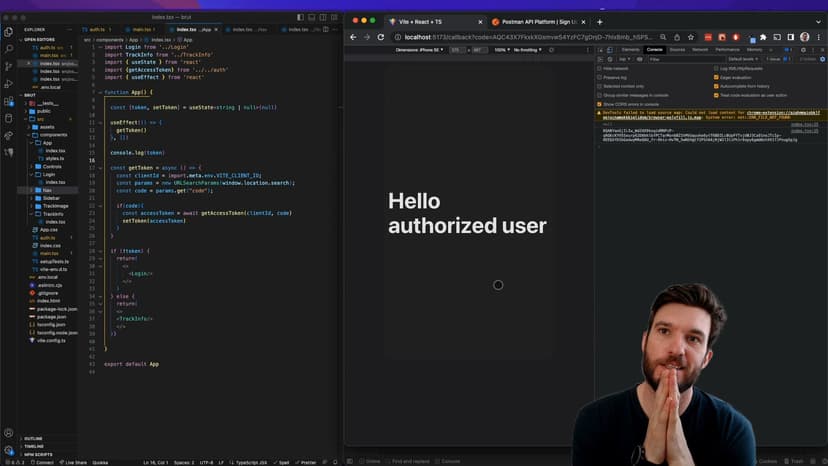
Task: Click the Accounts icon in activity bar
Action: [x=9, y=433]
